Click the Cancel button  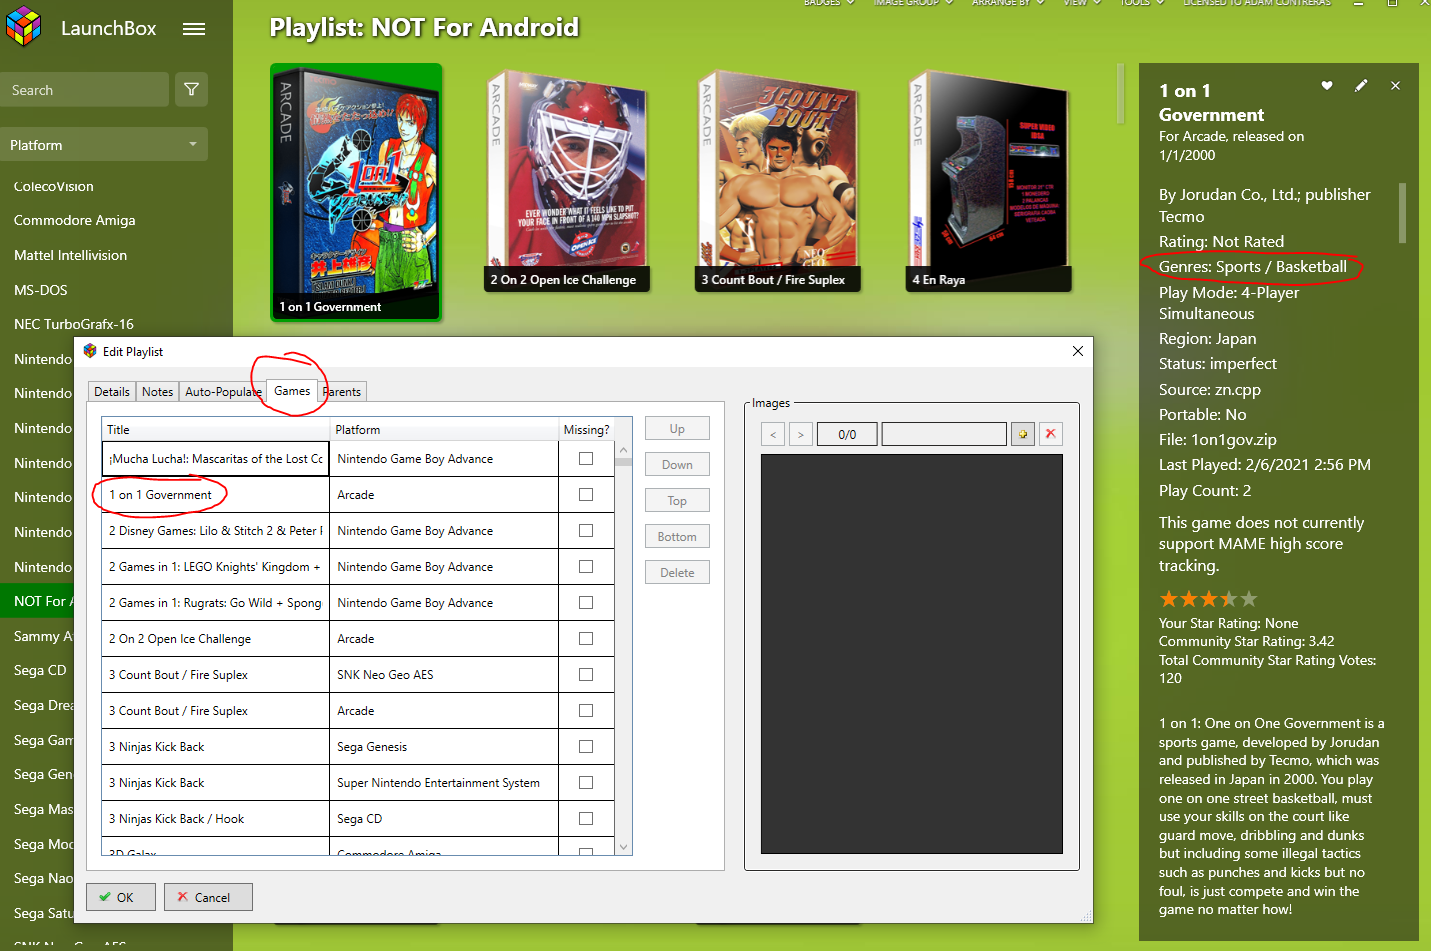coord(208,897)
